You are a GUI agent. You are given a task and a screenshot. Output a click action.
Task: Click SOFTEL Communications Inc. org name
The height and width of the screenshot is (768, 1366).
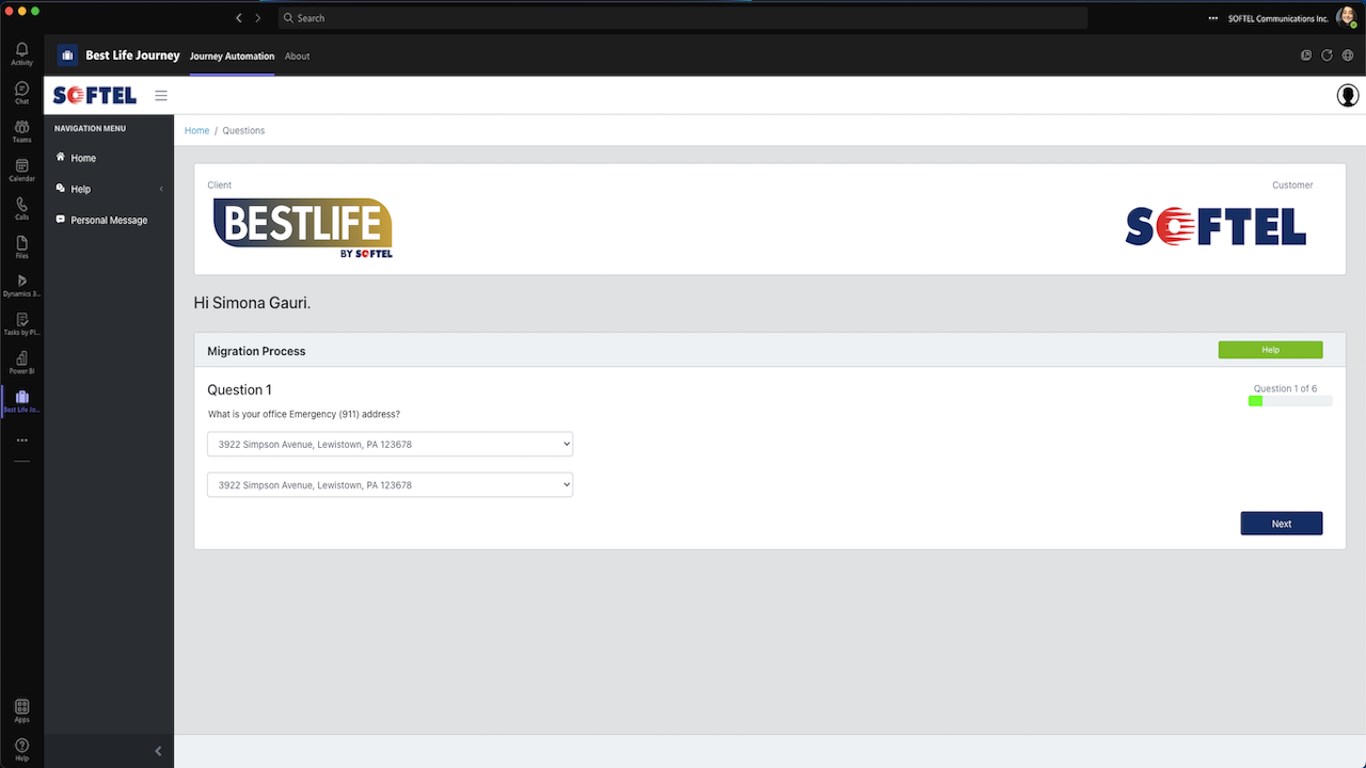1278,18
